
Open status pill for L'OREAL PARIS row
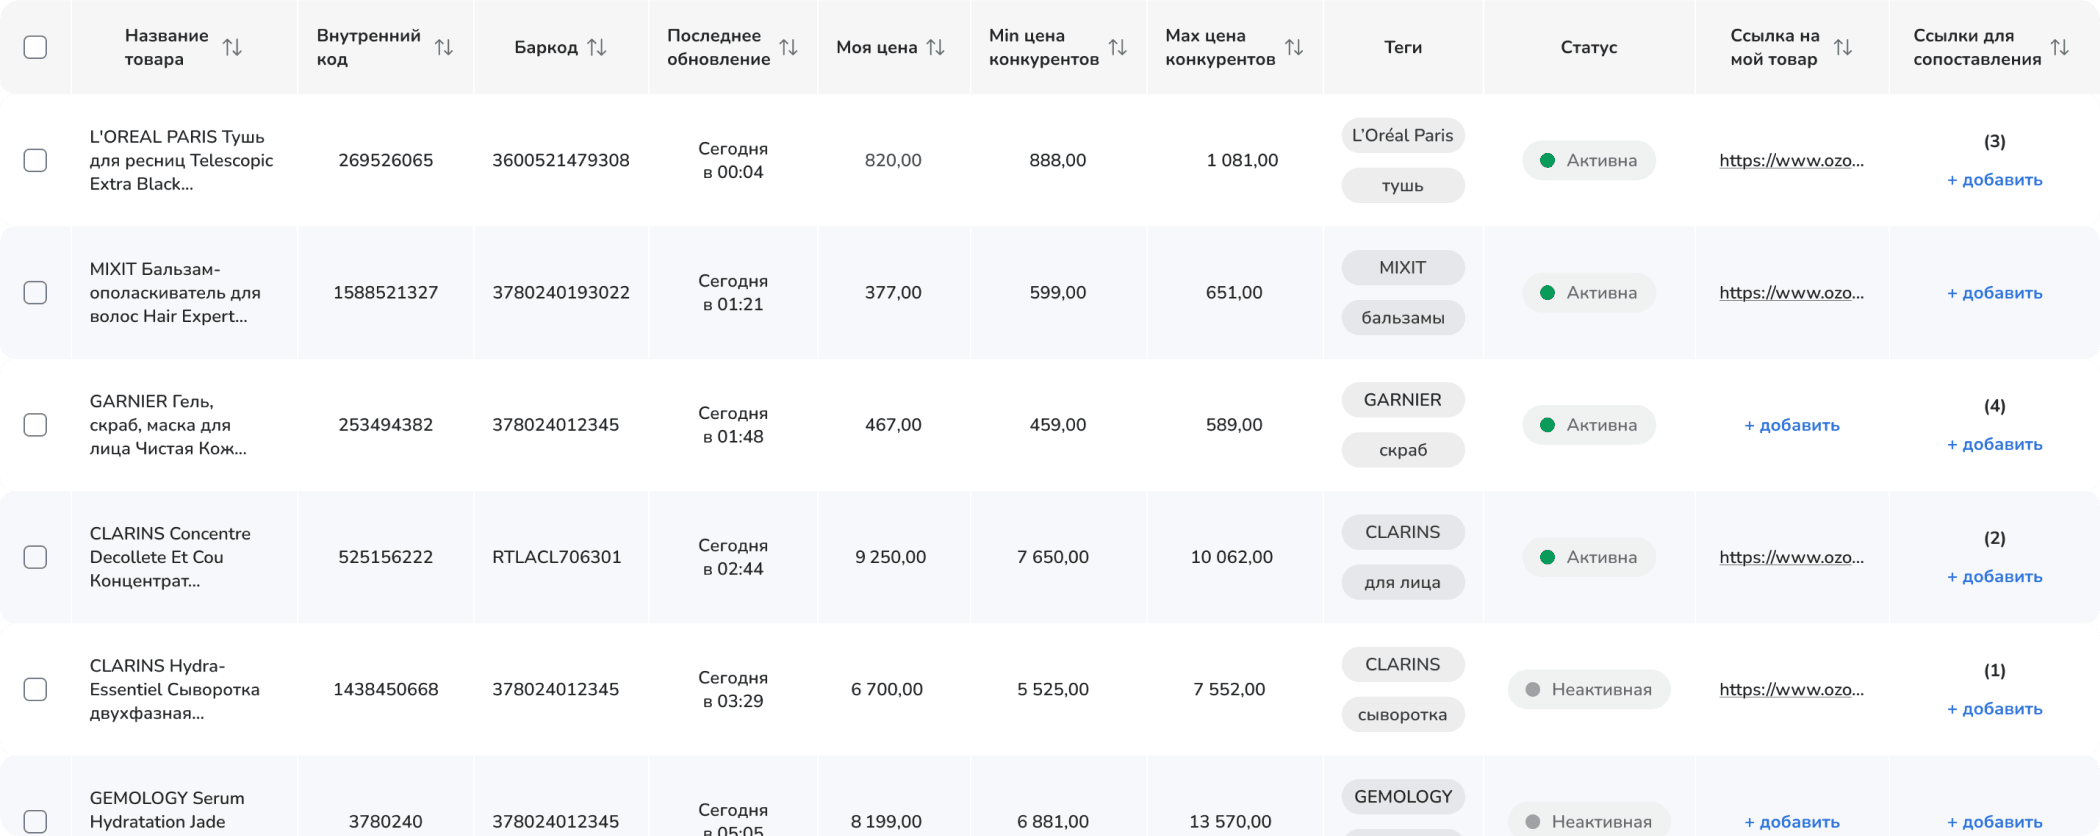1588,160
